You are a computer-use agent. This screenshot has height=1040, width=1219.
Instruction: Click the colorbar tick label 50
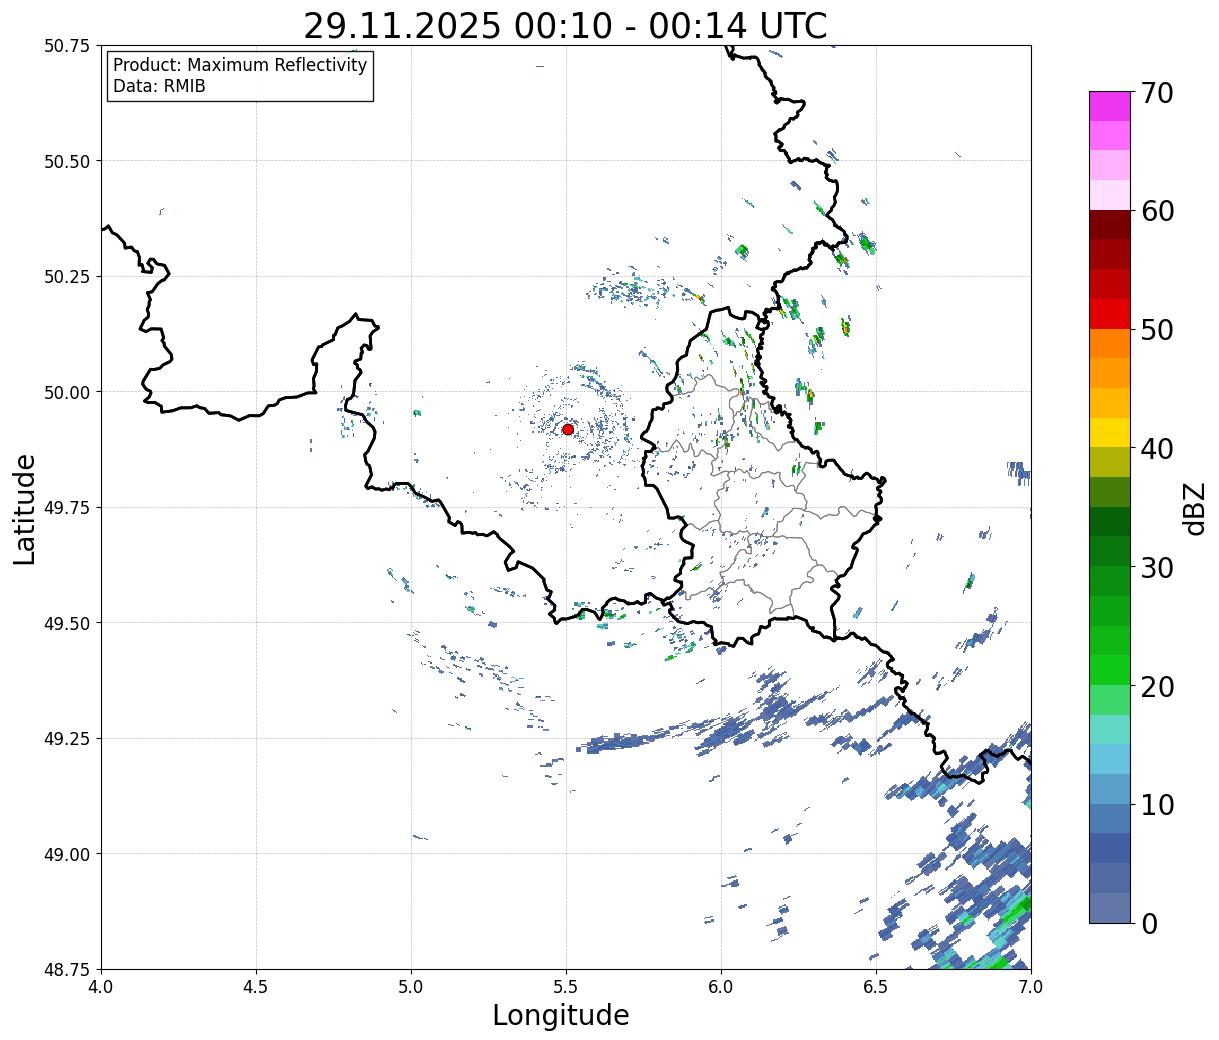click(1156, 330)
